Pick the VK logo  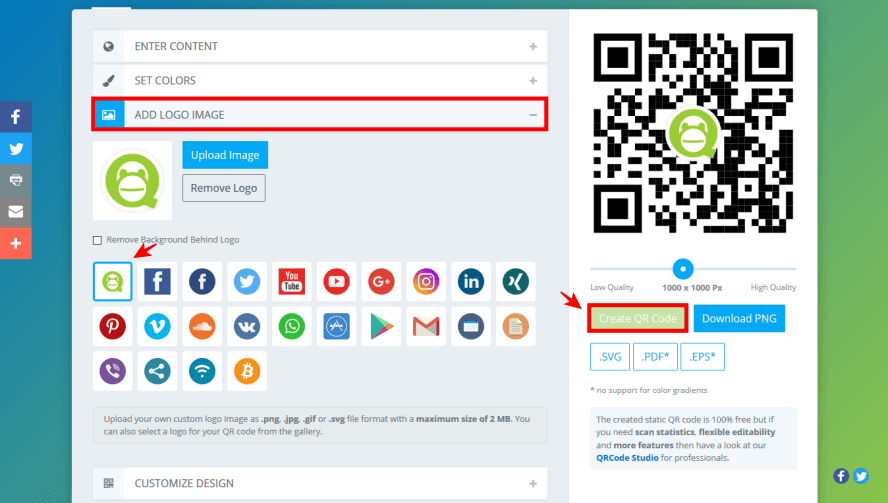247,326
